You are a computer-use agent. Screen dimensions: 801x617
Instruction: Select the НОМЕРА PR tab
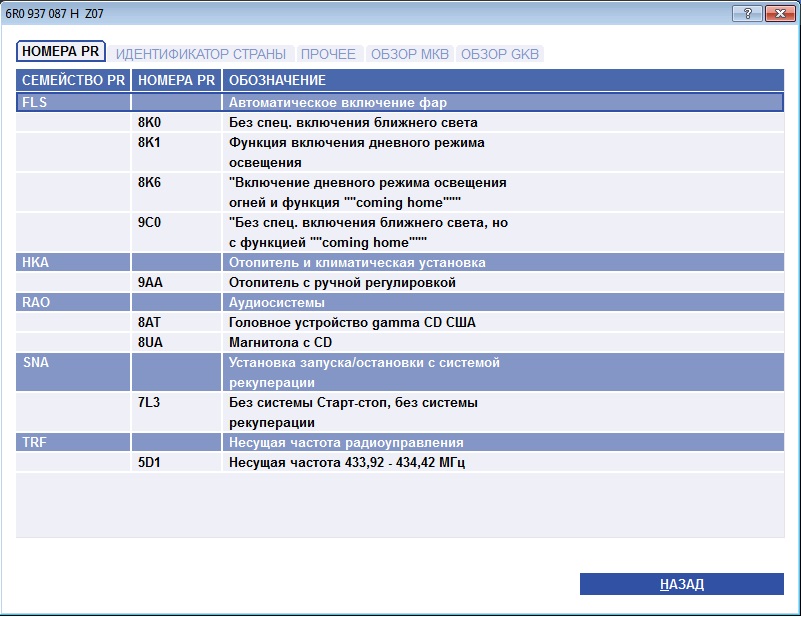[61, 53]
